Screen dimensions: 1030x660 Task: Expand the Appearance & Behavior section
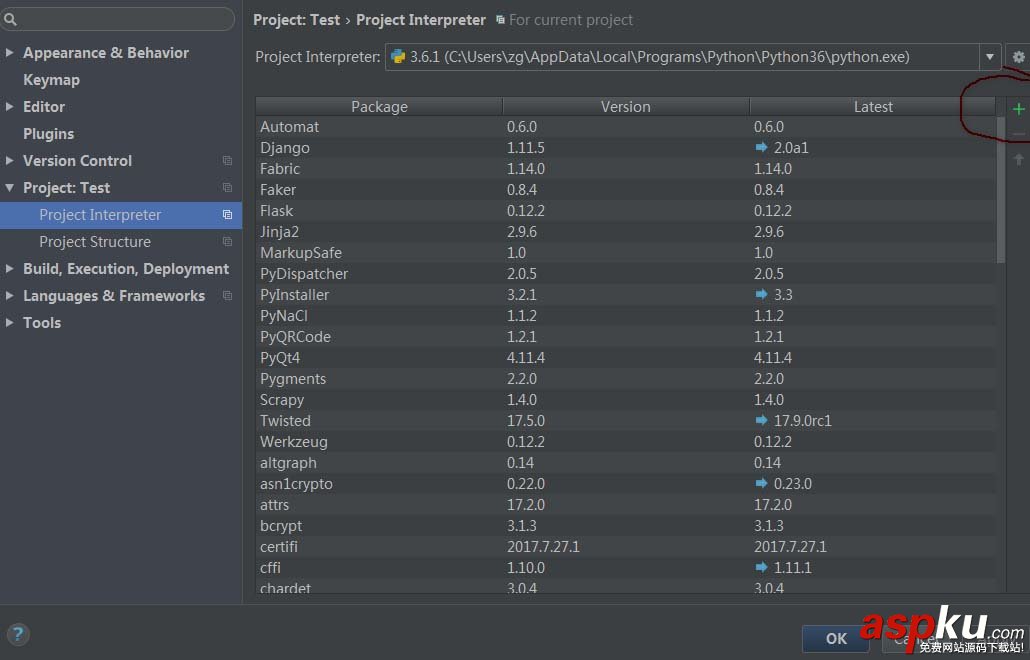(10, 53)
